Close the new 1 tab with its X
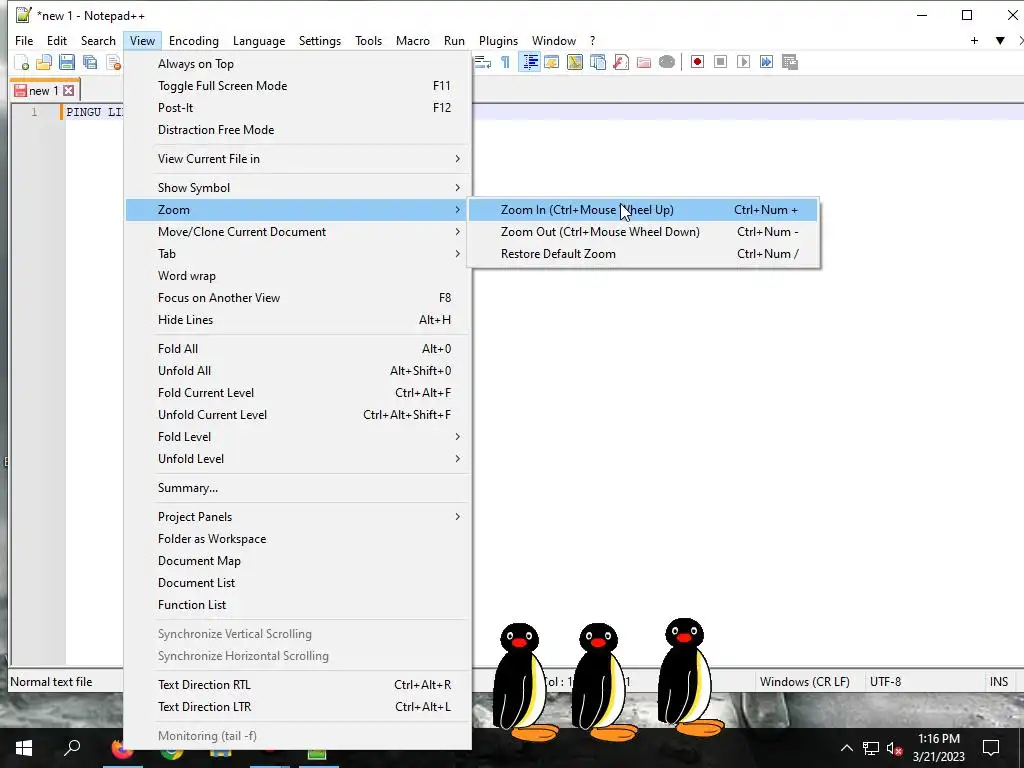Screen dimensions: 1024x768 pyautogui.click(x=69, y=90)
